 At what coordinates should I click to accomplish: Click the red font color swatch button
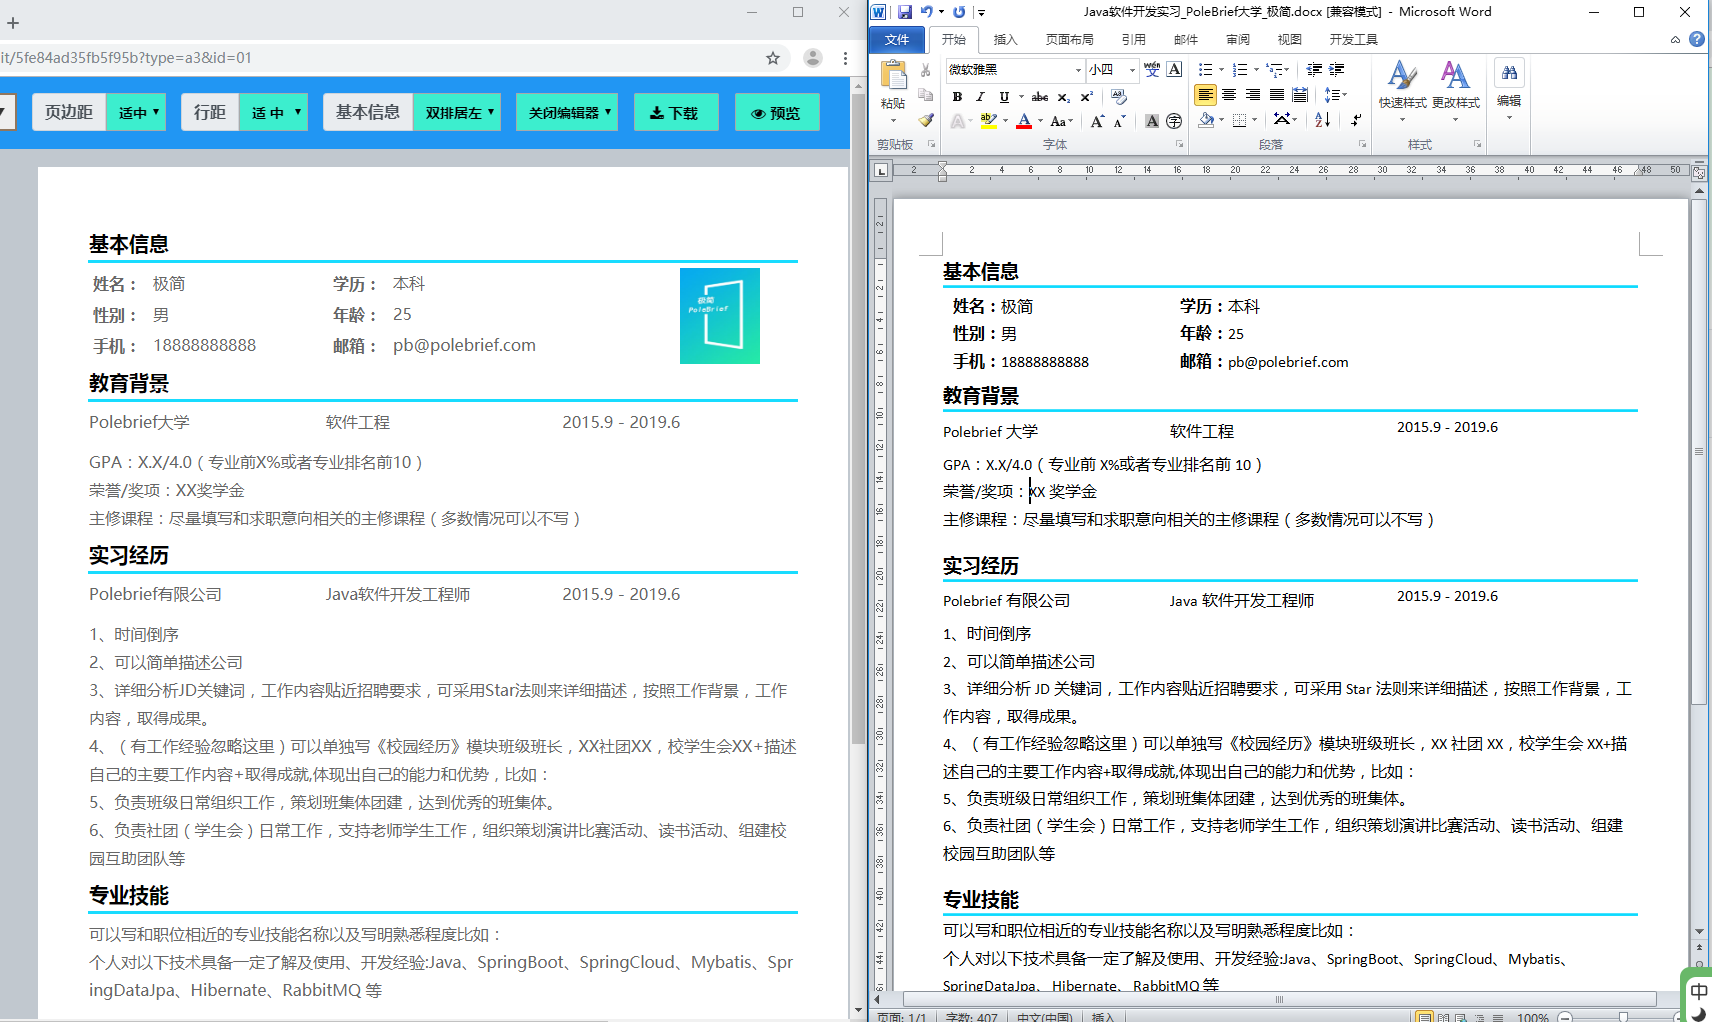(x=1024, y=121)
